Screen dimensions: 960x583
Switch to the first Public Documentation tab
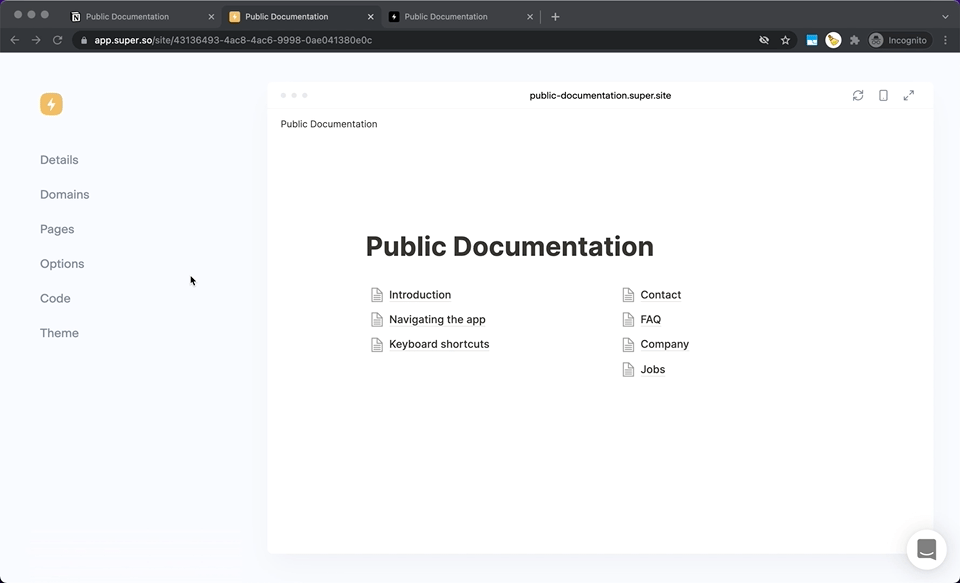pos(127,17)
